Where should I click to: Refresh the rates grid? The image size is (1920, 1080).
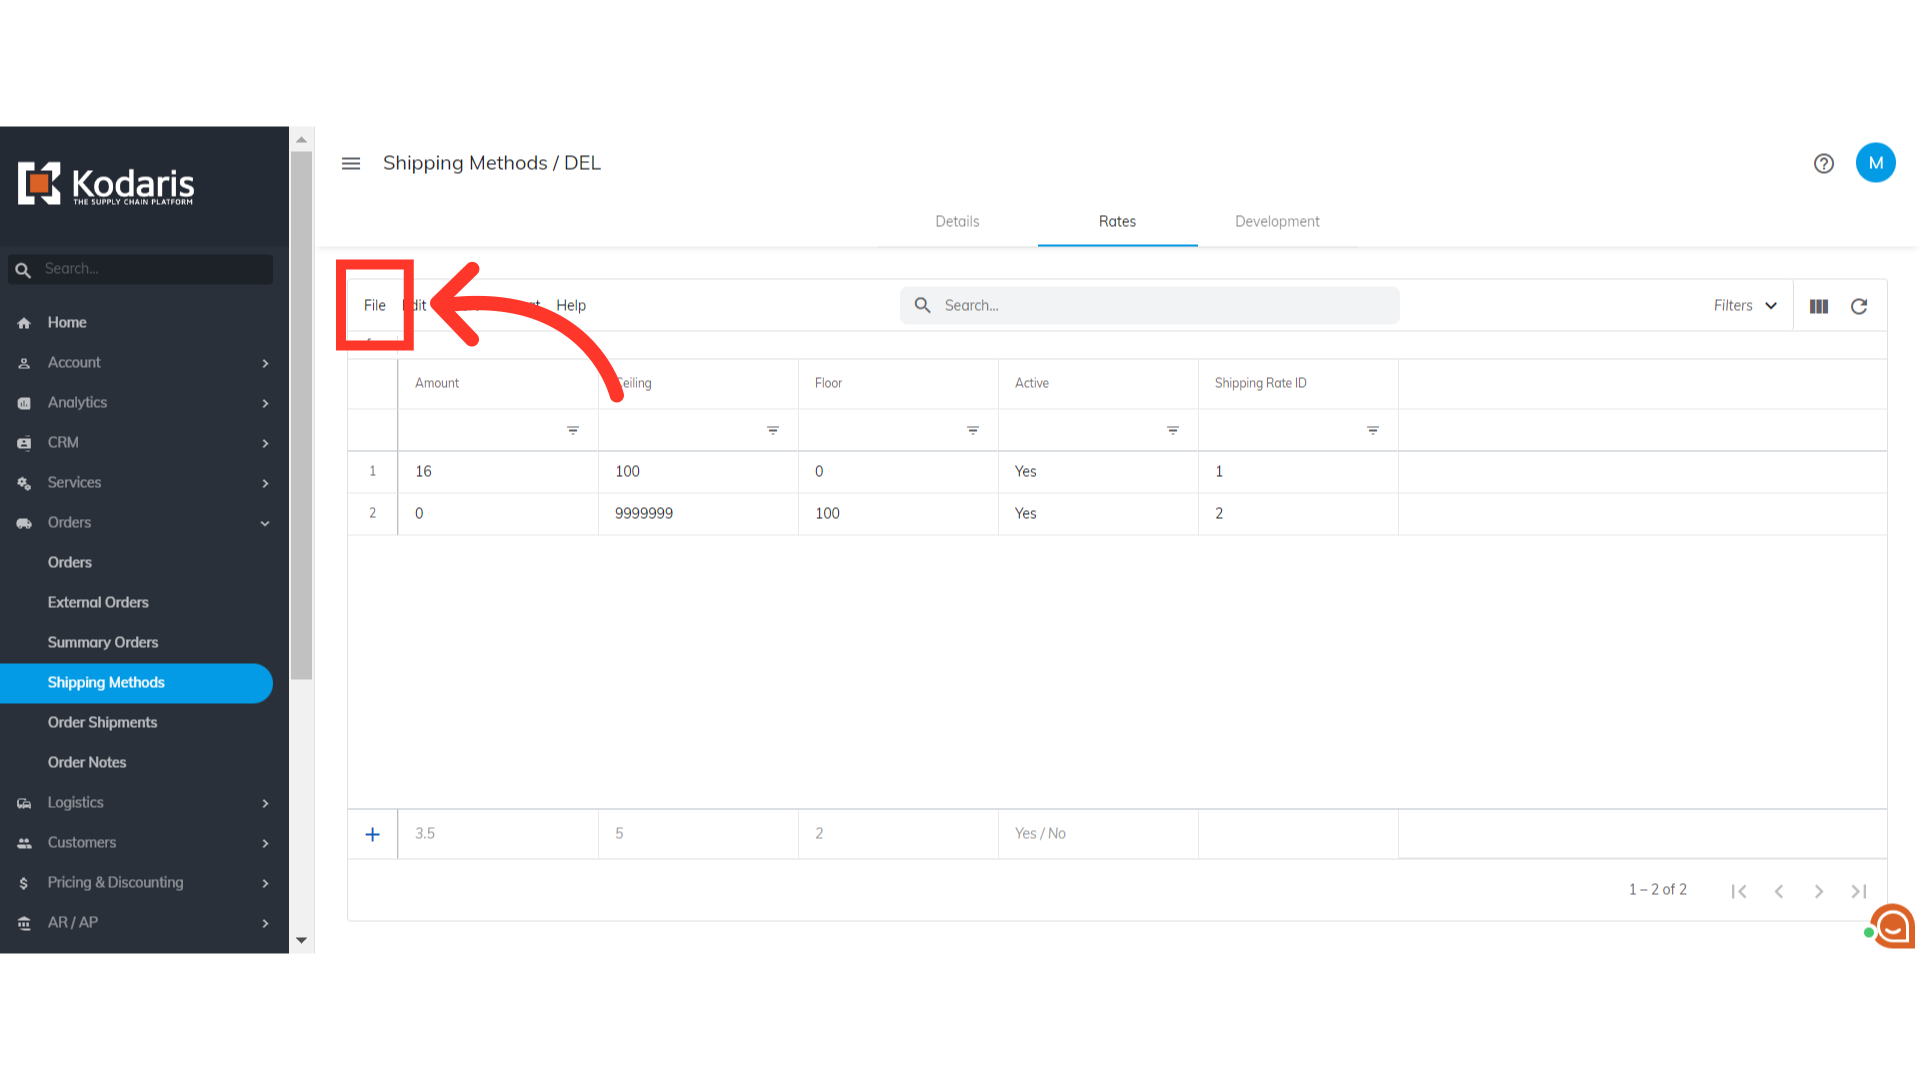point(1858,306)
